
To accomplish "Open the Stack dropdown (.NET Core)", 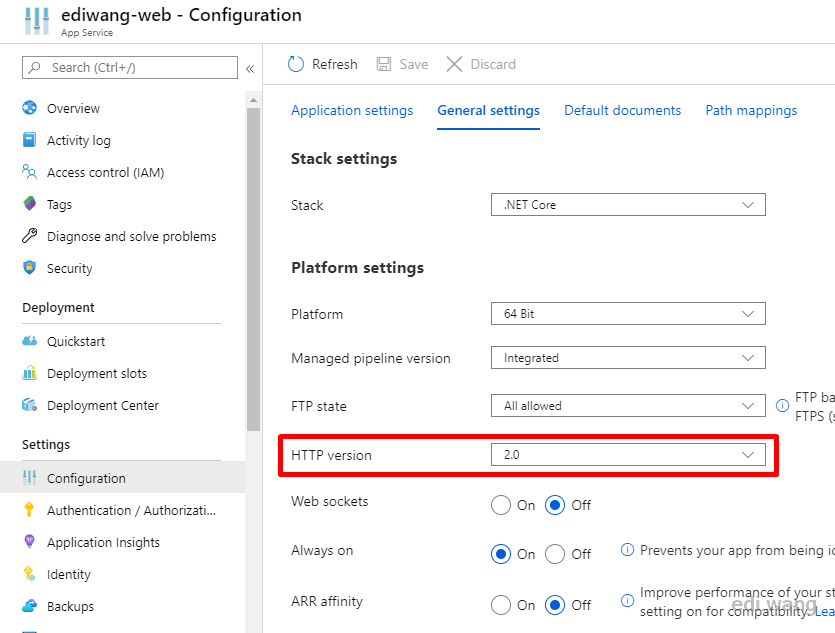I will pyautogui.click(x=628, y=205).
